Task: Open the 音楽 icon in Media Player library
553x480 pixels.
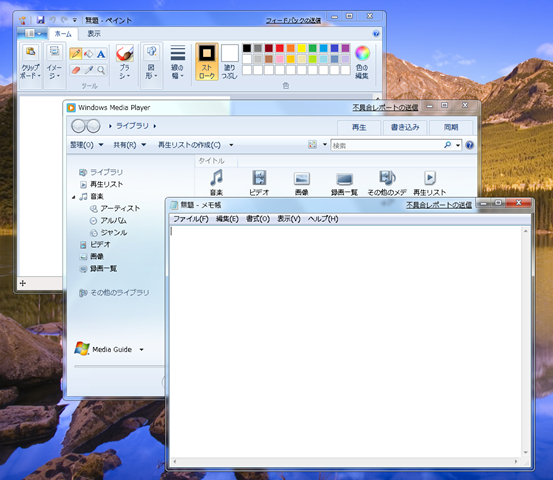Action: click(x=217, y=177)
